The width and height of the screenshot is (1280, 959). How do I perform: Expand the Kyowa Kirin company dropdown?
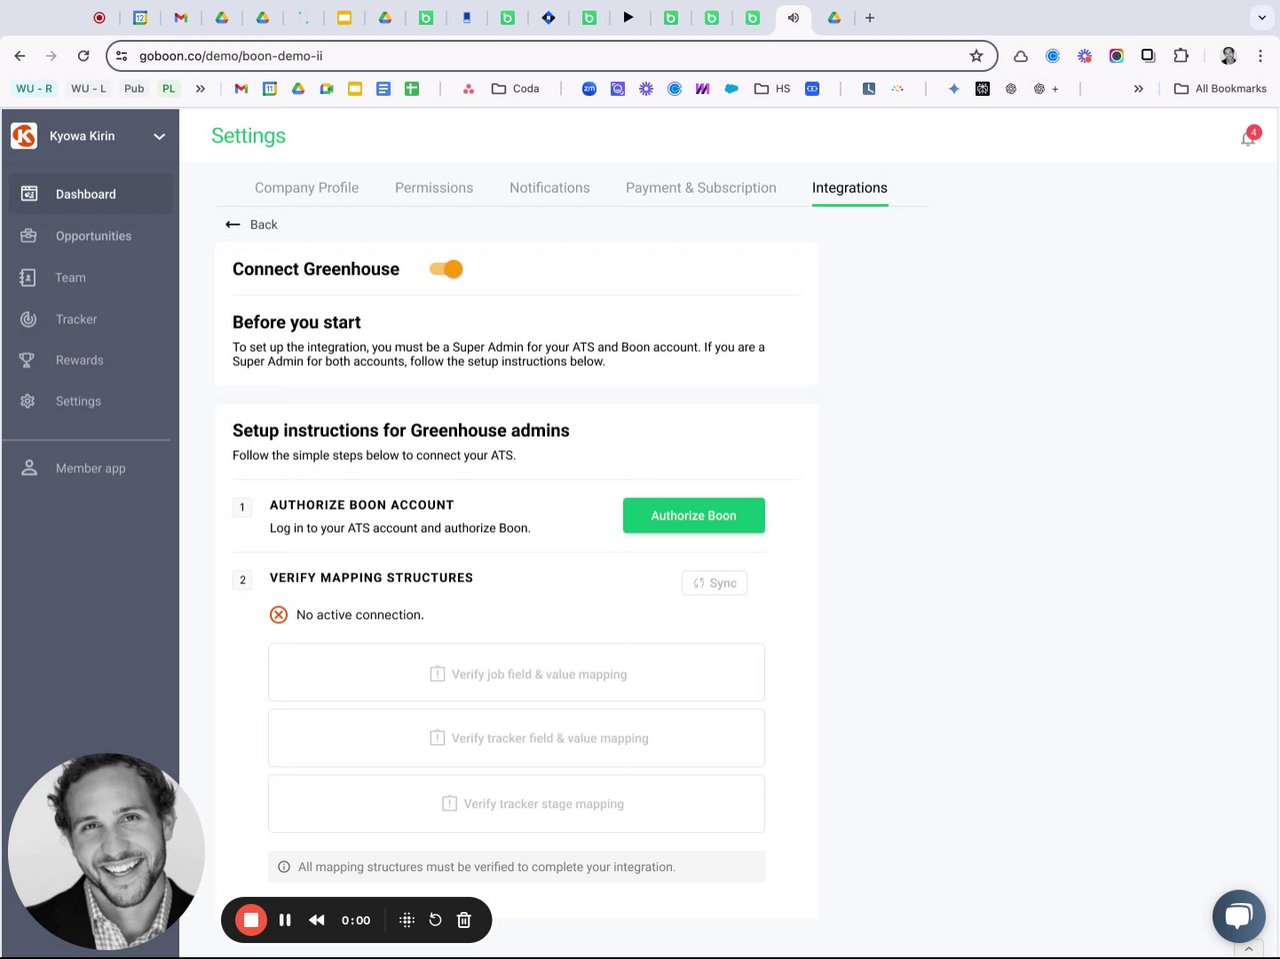(x=159, y=136)
